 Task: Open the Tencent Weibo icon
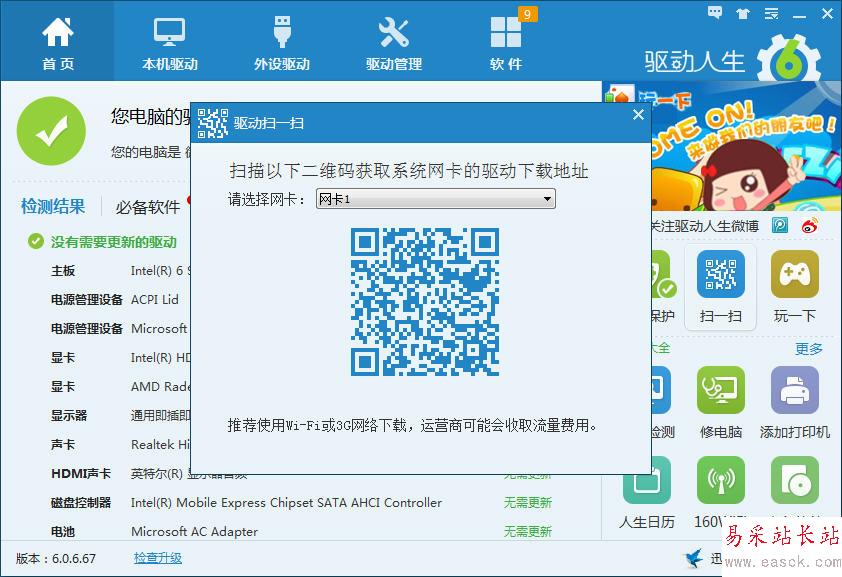coord(780,225)
